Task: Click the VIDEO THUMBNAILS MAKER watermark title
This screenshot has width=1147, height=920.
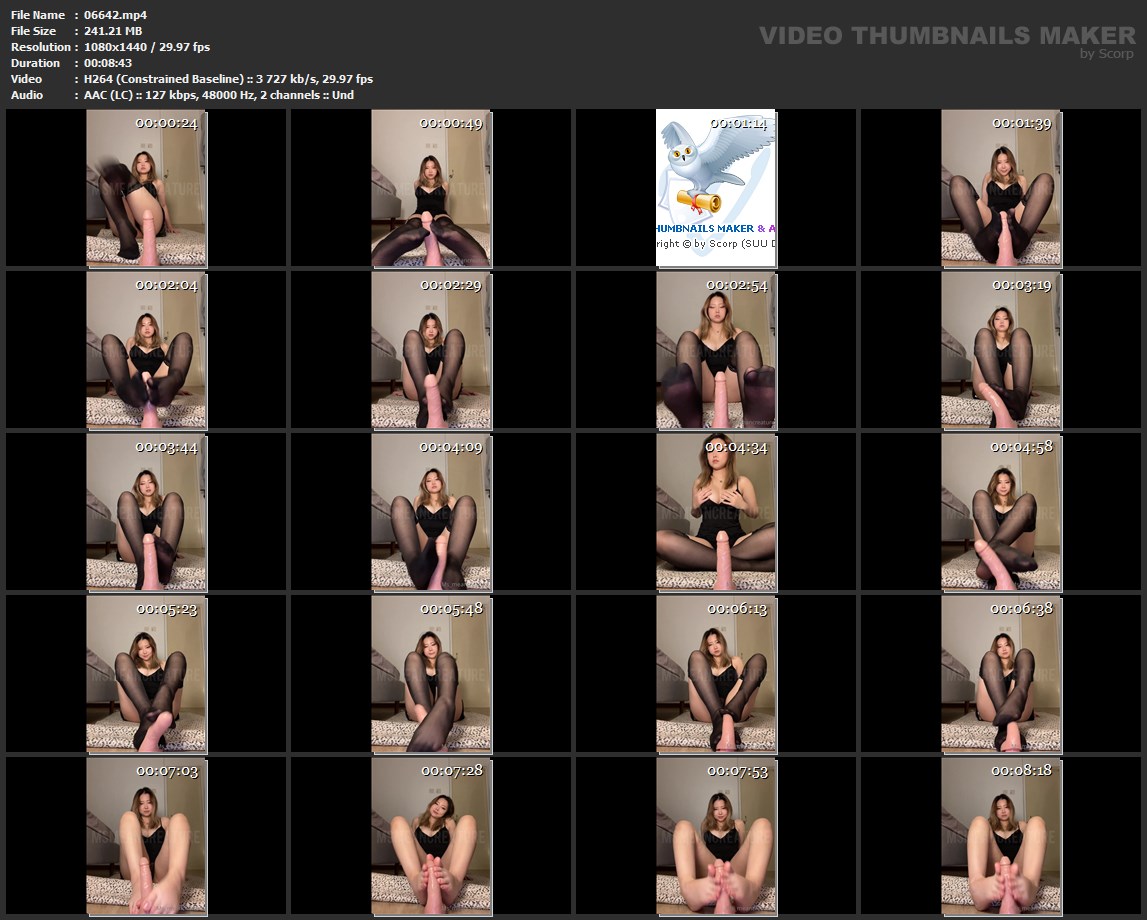Action: 946,36
